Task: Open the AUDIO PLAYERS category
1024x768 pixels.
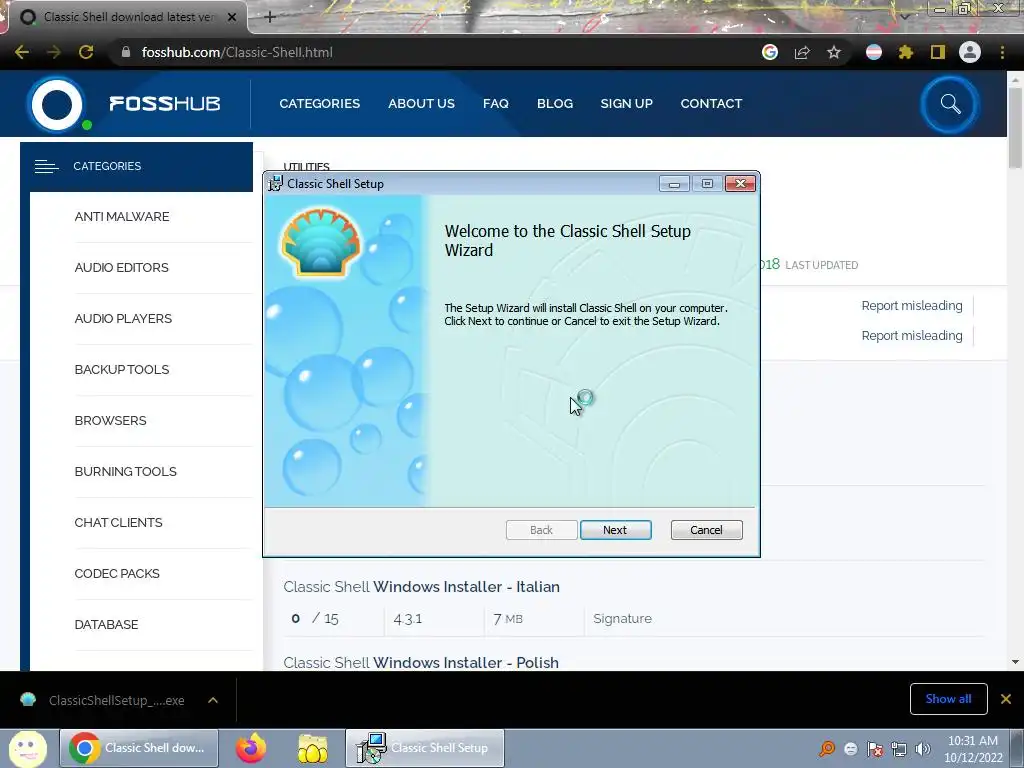Action: pos(123,319)
